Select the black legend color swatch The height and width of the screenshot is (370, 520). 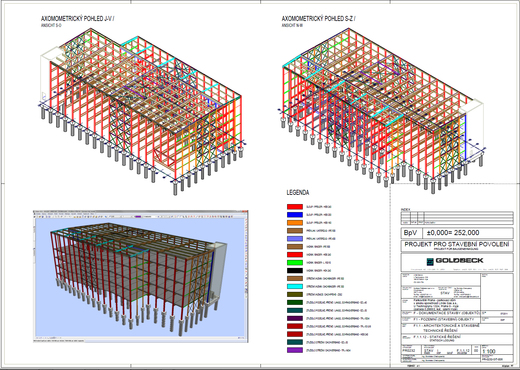pyautogui.click(x=295, y=271)
